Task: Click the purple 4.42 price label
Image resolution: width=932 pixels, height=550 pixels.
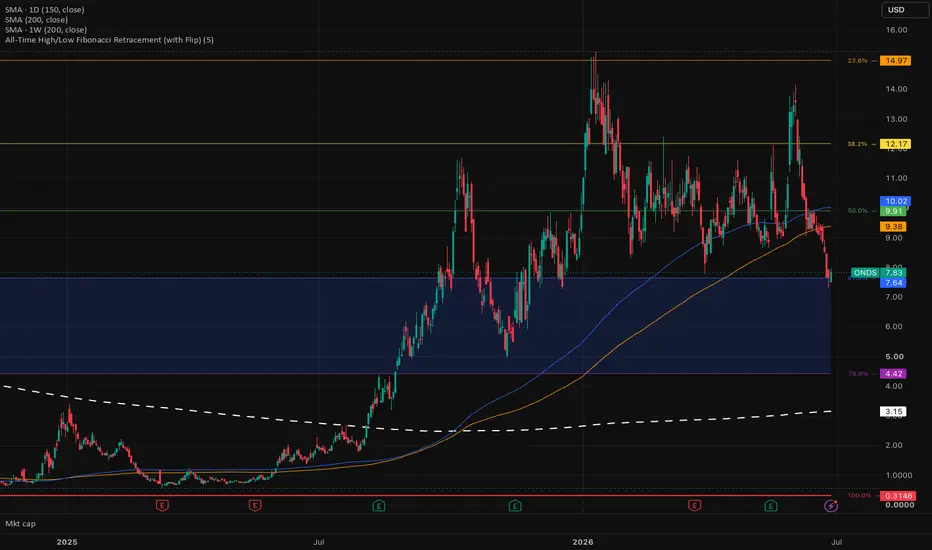Action: [x=893, y=374]
